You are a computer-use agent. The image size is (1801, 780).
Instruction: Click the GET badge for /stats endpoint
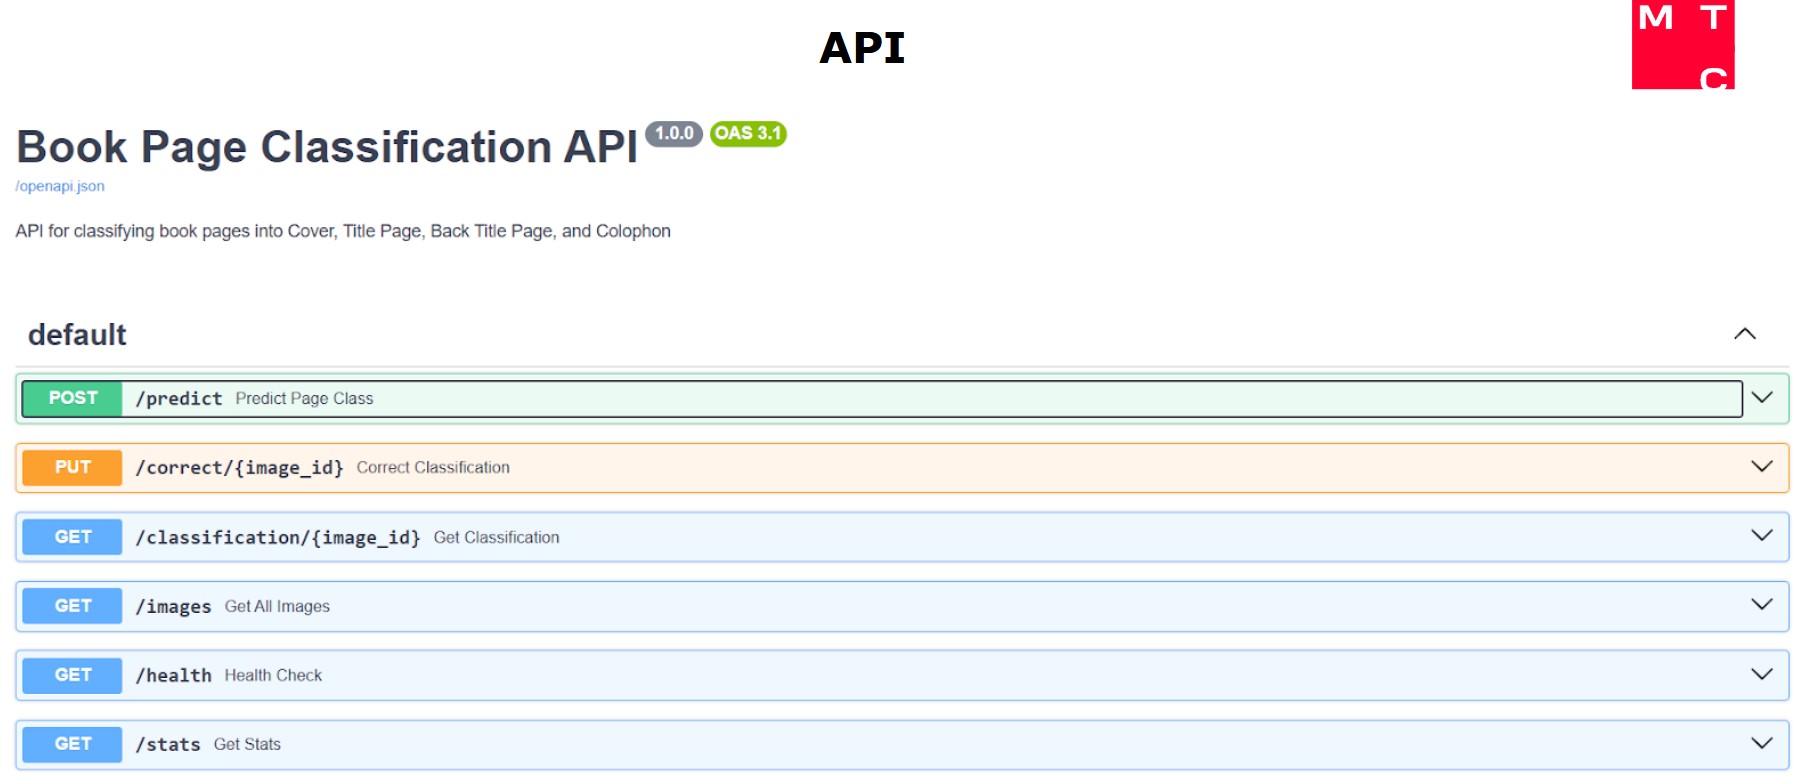click(73, 744)
